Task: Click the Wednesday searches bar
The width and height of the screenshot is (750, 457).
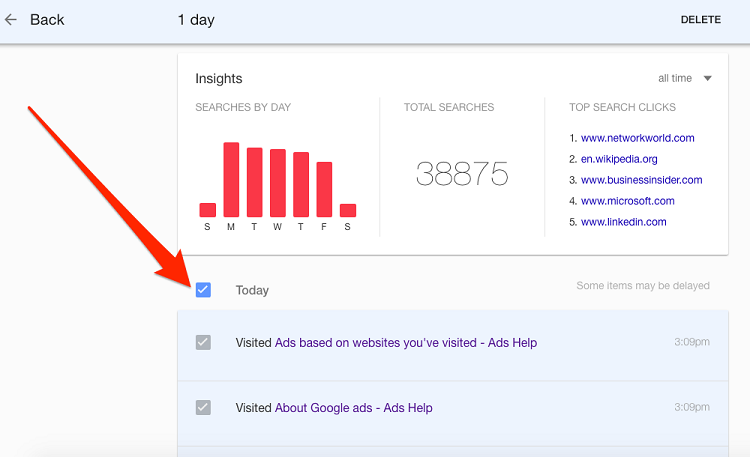Action: point(278,183)
